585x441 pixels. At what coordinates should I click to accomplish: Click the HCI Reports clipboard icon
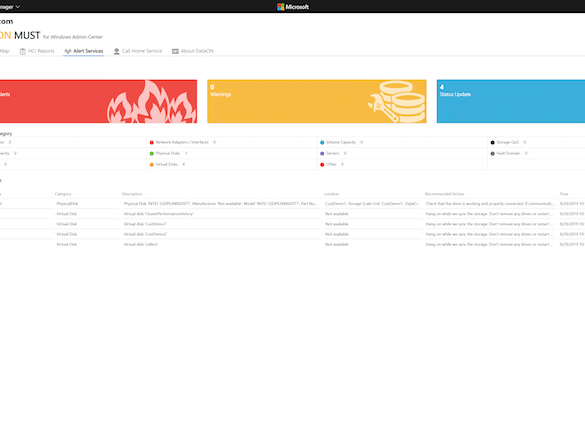click(23, 51)
